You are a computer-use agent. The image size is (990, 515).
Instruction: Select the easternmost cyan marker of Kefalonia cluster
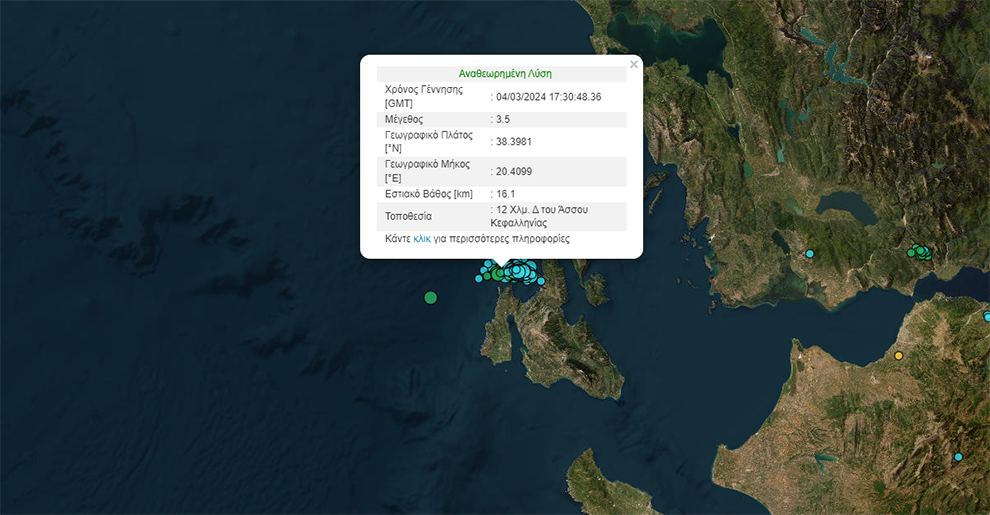(541, 281)
